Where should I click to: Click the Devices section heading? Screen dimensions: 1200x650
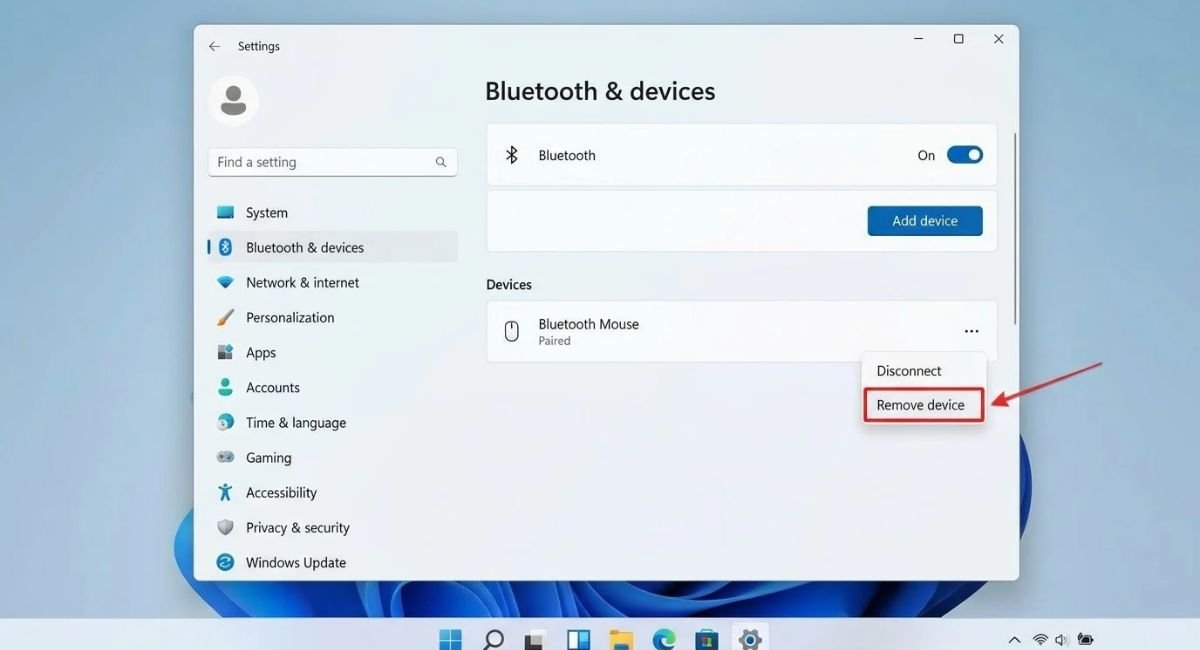(x=509, y=285)
